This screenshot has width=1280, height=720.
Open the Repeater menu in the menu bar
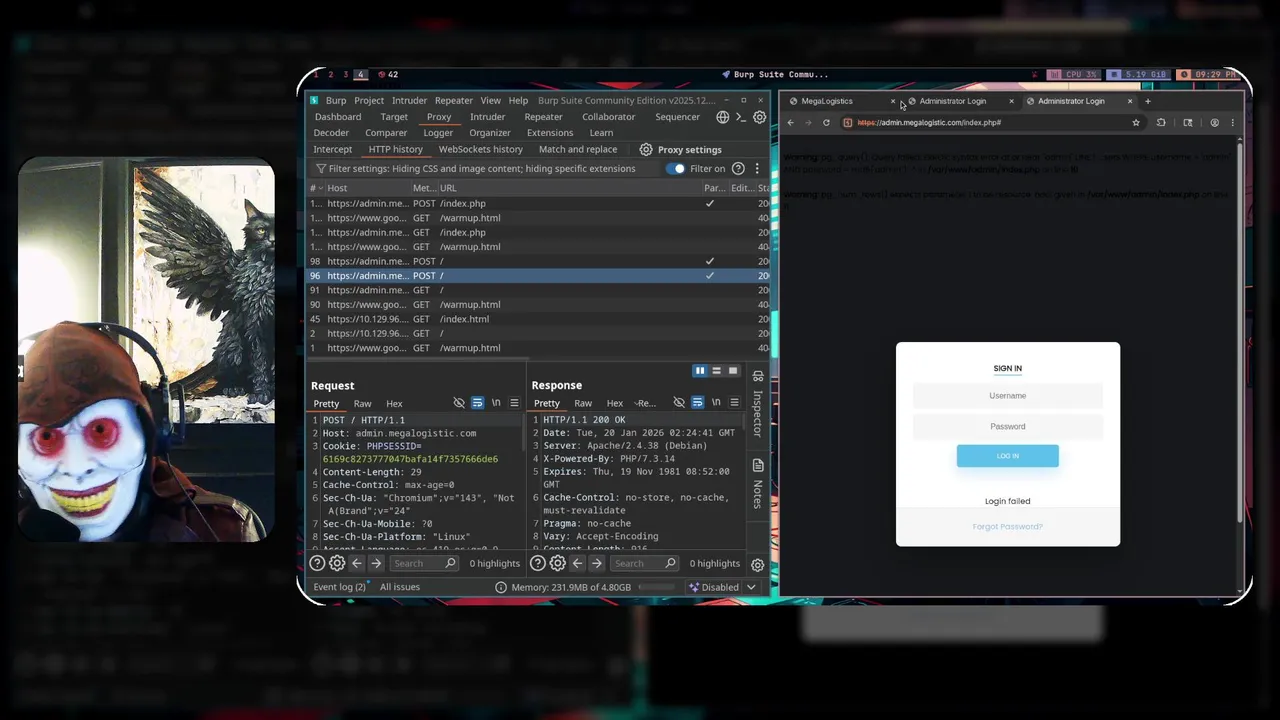coord(453,101)
